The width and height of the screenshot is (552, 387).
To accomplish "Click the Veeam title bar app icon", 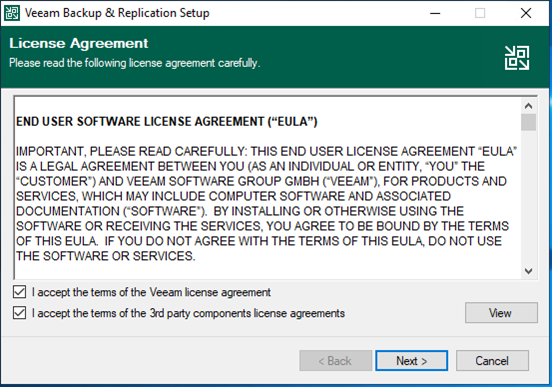I will (x=12, y=13).
